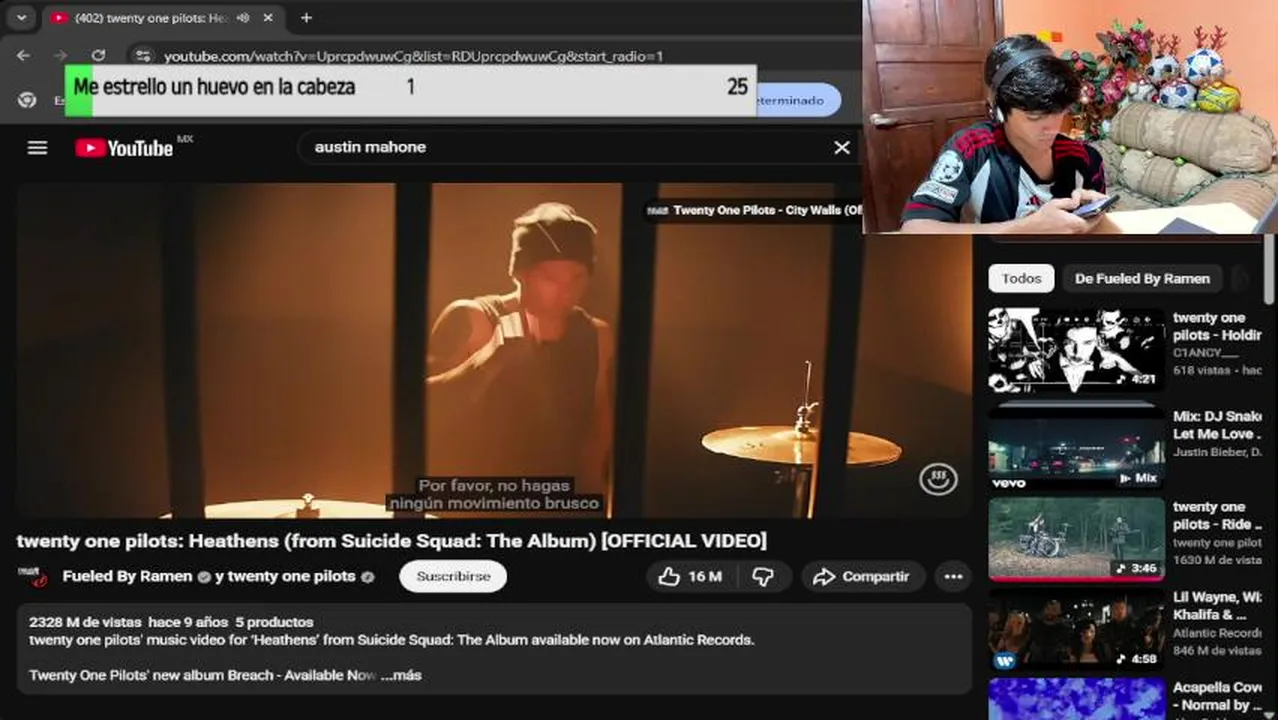
Task: Click the youtube.com address bar URL
Action: (x=413, y=57)
